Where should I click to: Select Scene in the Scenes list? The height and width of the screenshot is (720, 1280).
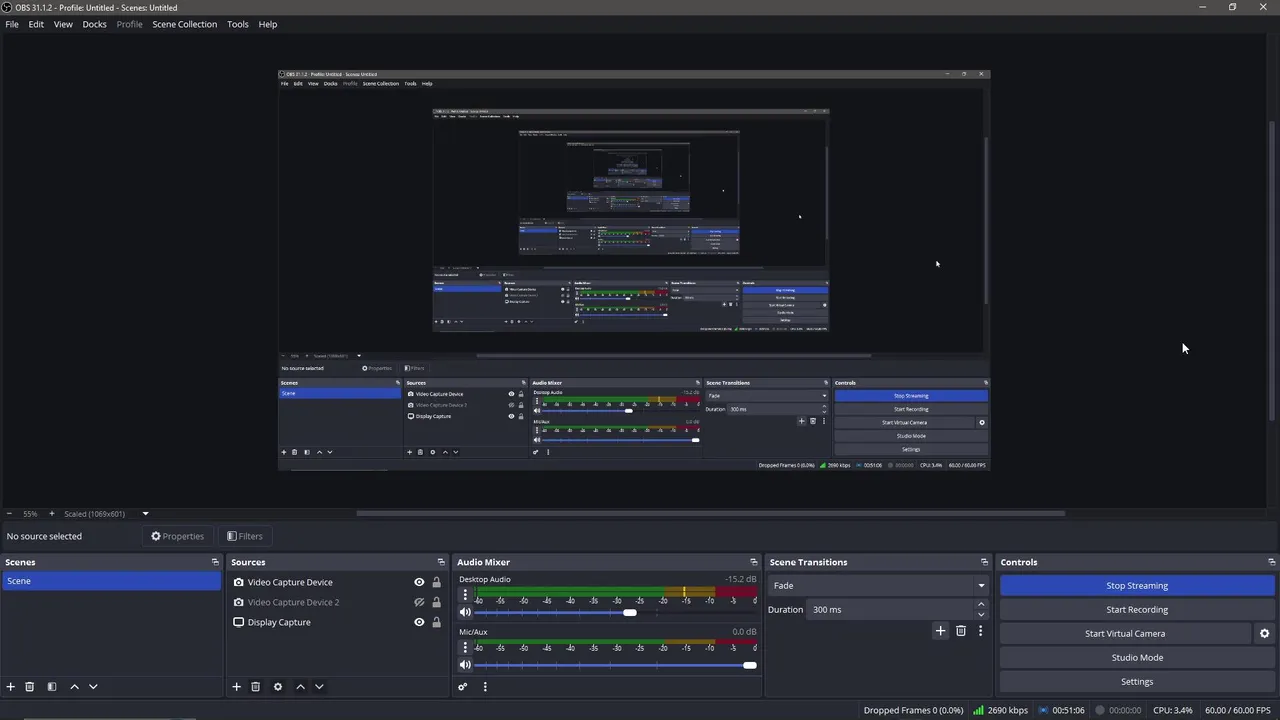pos(111,581)
